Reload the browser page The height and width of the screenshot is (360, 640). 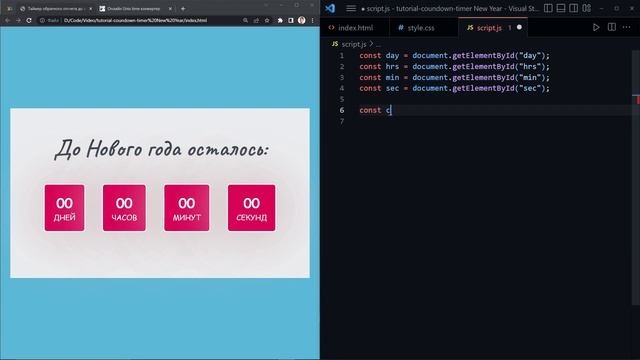point(29,20)
